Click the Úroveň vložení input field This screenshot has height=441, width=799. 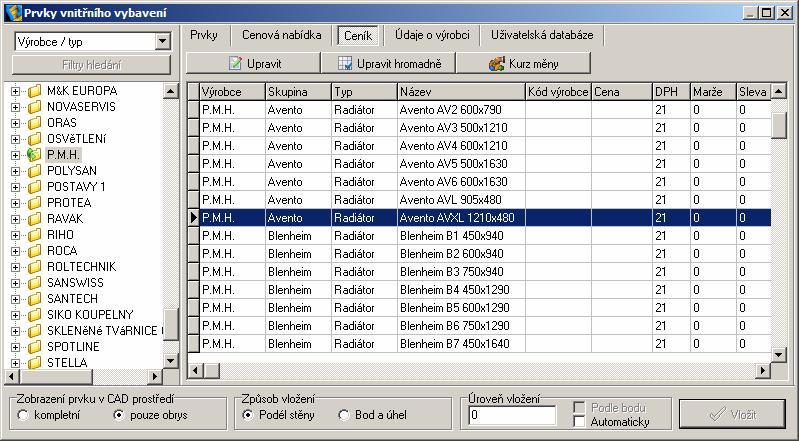[512, 415]
